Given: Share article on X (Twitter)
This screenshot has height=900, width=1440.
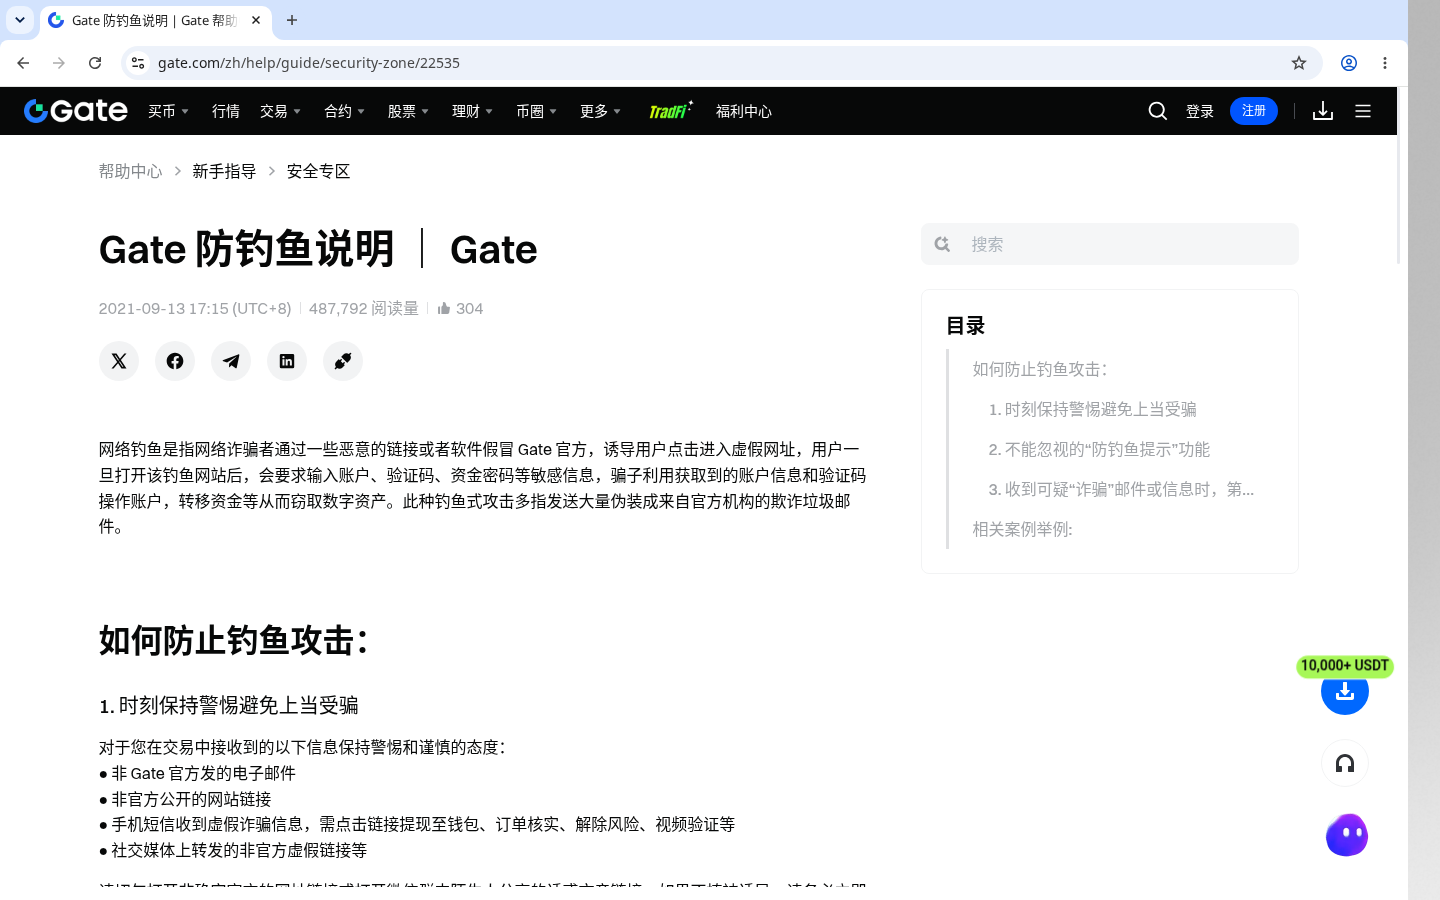Looking at the screenshot, I should (x=119, y=361).
